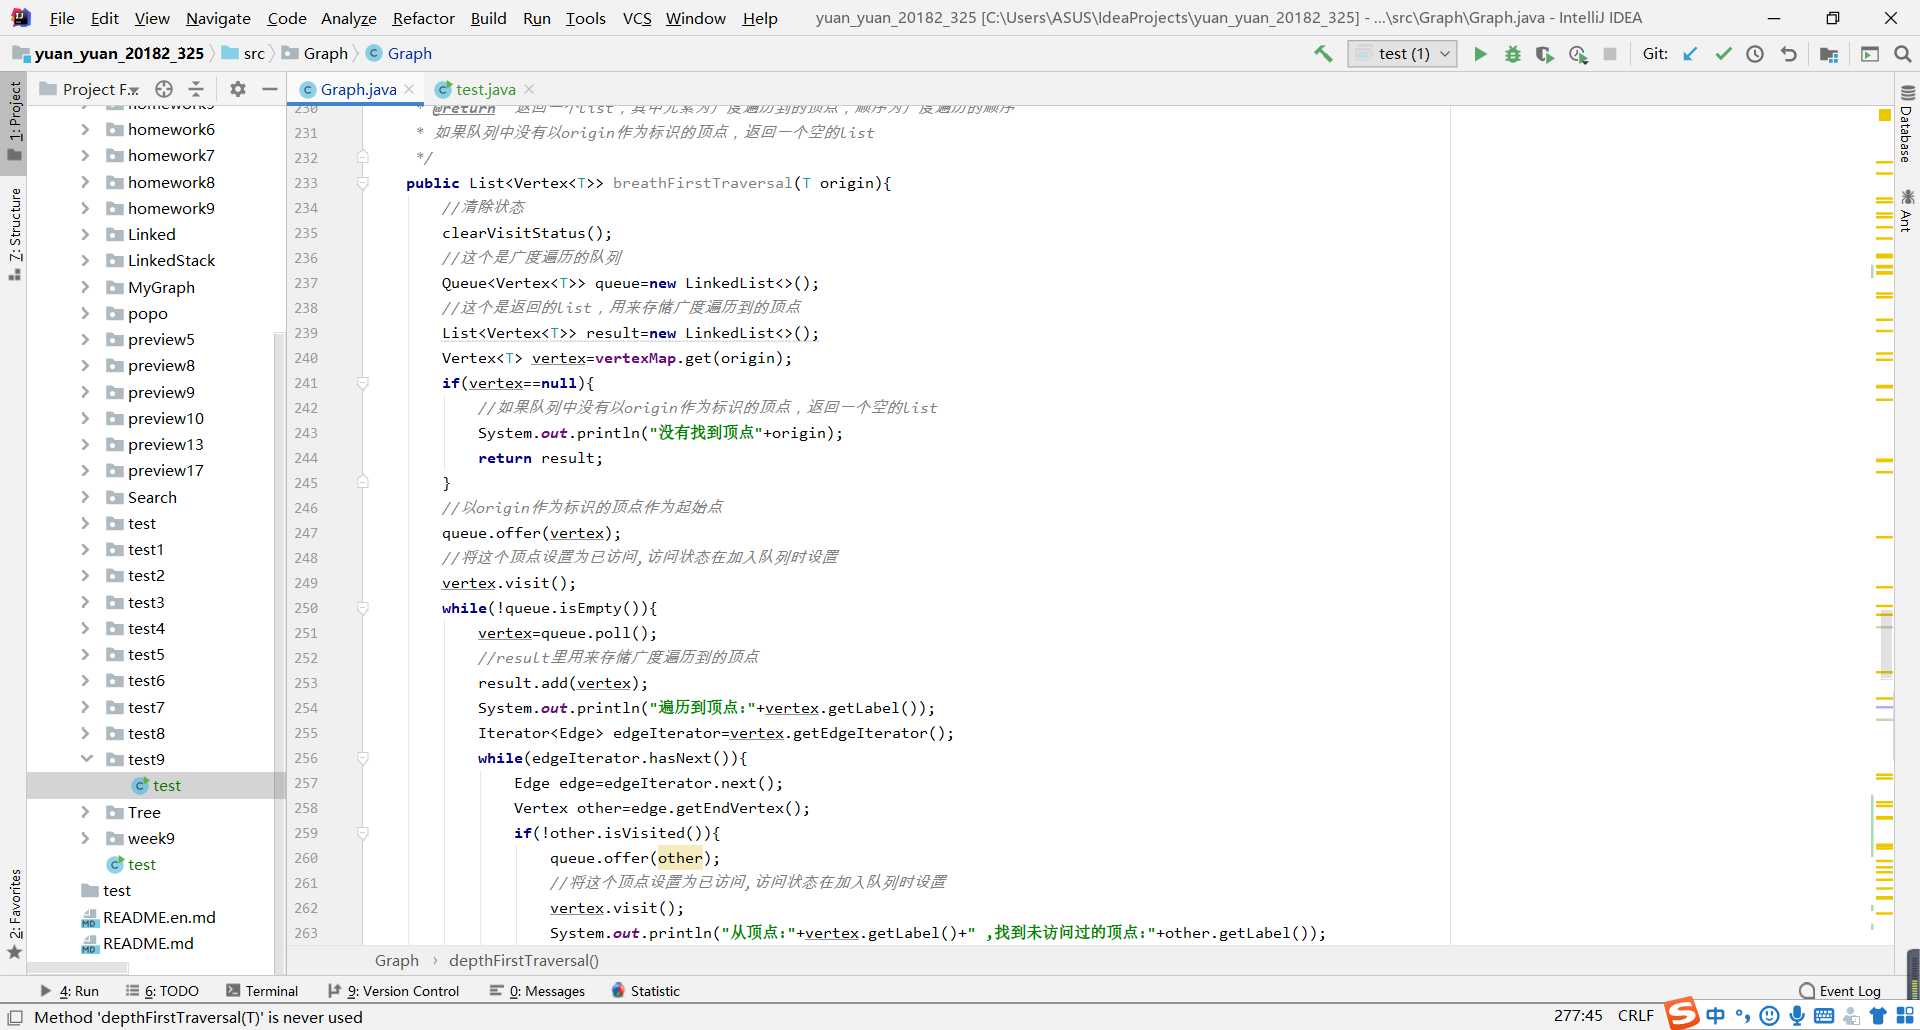This screenshot has width=1920, height=1030.
Task: Open the test (1) run configuration dropdown
Action: [x=1402, y=54]
